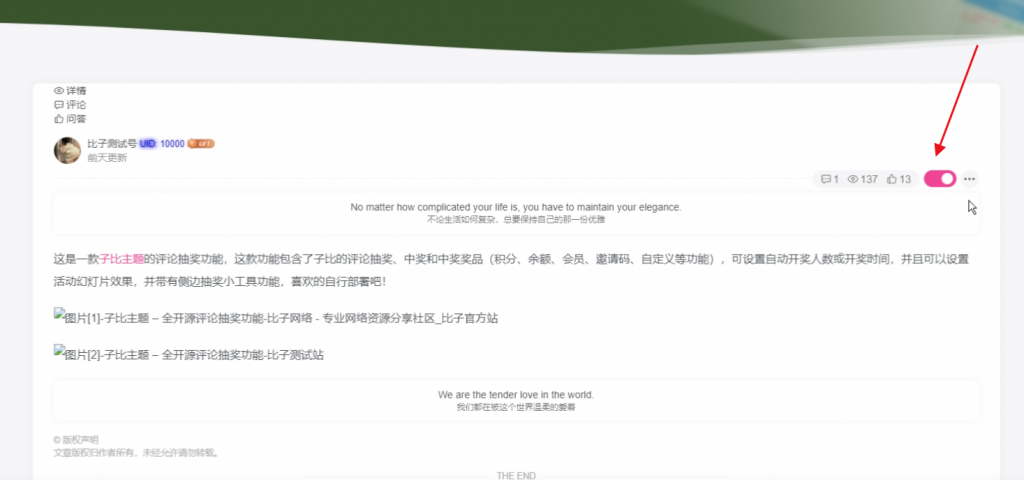The image size is (1024, 480).
Task: Click the 文章版权归作者所有 notice text
Action: coord(135,452)
